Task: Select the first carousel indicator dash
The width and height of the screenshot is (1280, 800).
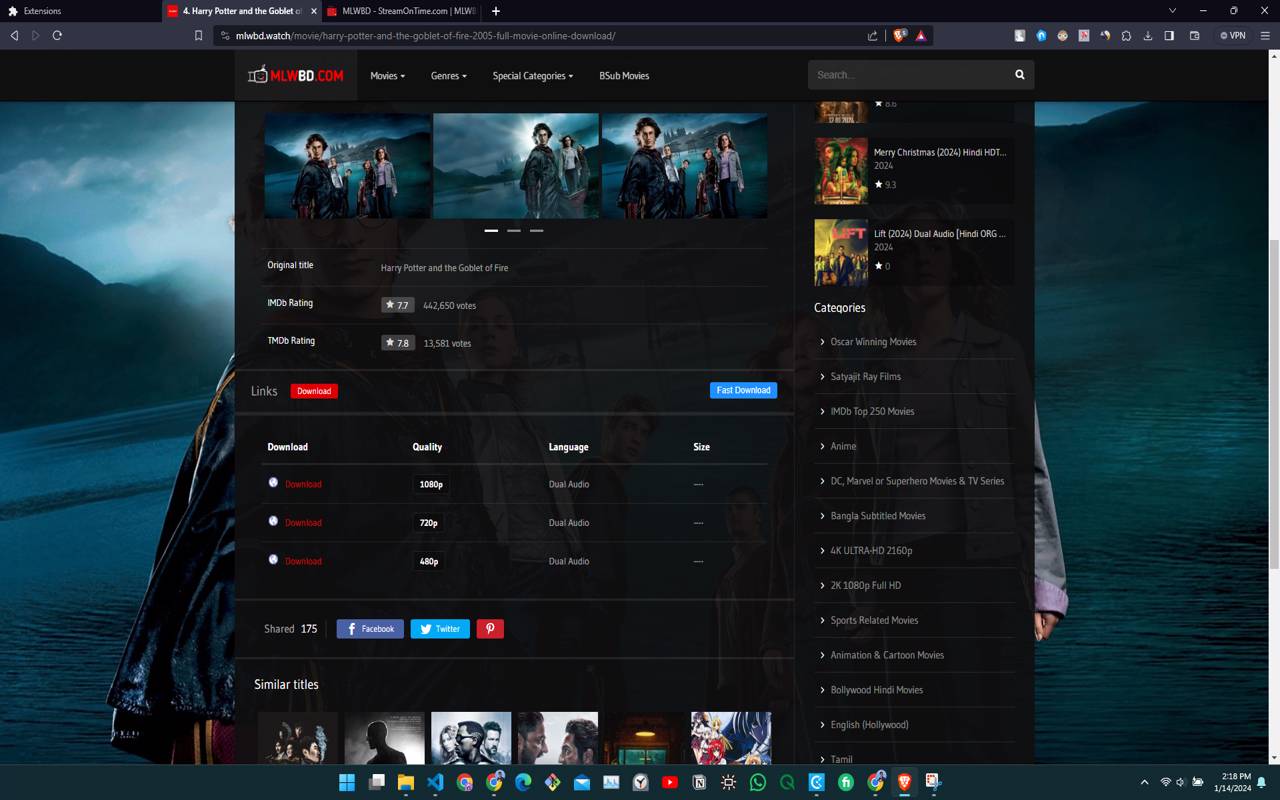Action: pos(491,230)
